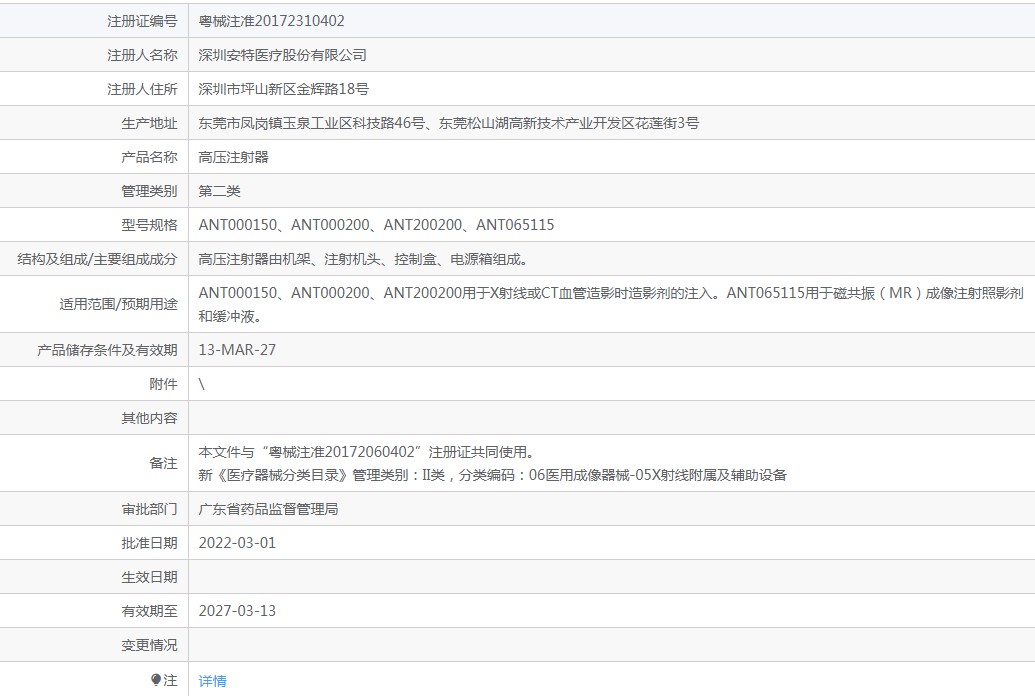Click the model list ANT000150、ANT000200
The image size is (1035, 696).
pyautogui.click(x=376, y=225)
